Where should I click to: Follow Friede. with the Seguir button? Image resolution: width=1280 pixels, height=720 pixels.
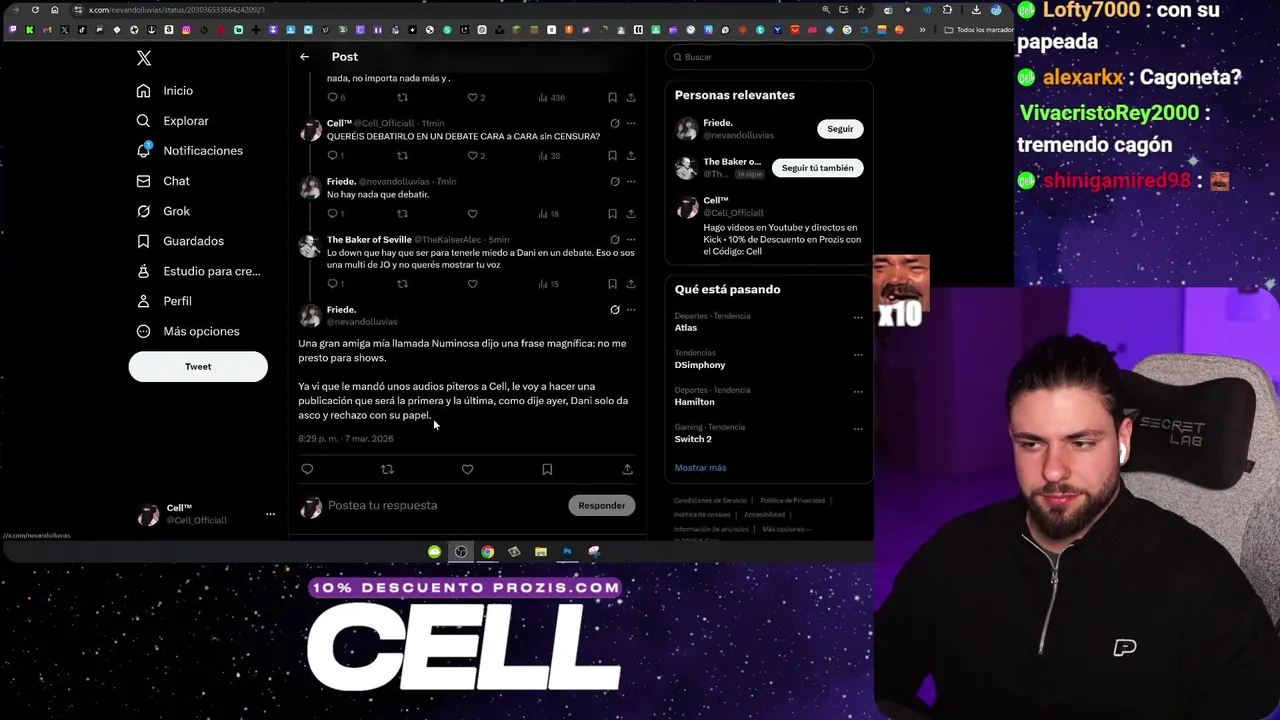[840, 129]
